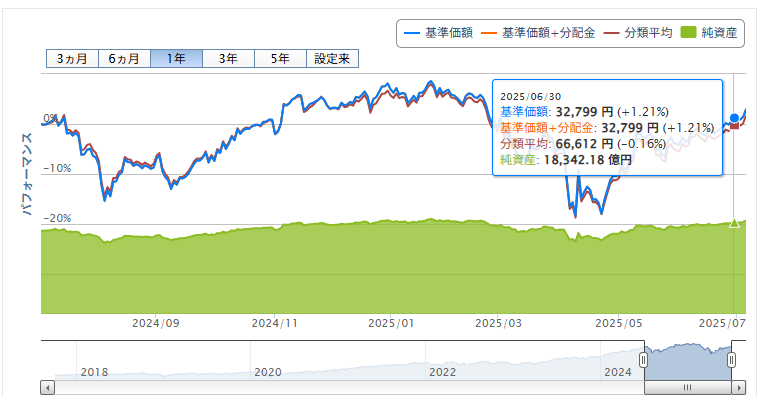Image resolution: width=766 pixels, height=397 pixels.
Task: Select the 3ヵ月 period tab
Action: (x=72, y=59)
